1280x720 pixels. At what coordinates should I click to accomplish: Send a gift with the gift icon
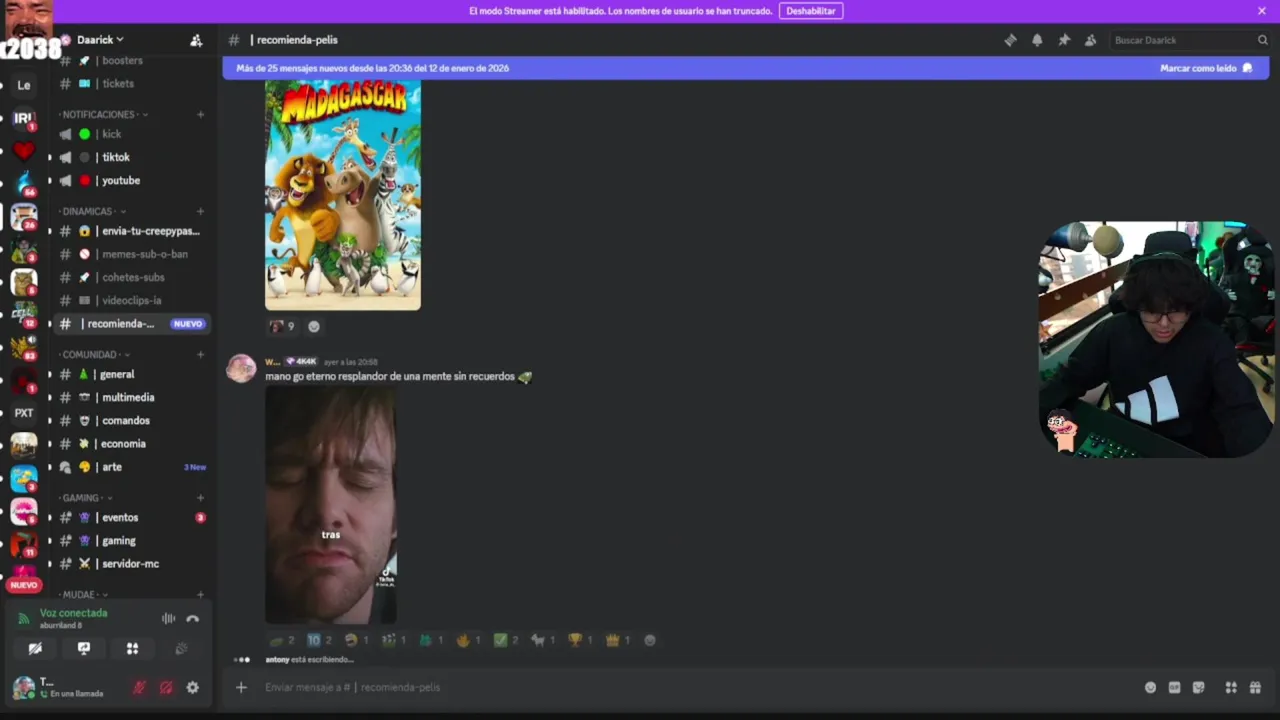[x=1255, y=687]
